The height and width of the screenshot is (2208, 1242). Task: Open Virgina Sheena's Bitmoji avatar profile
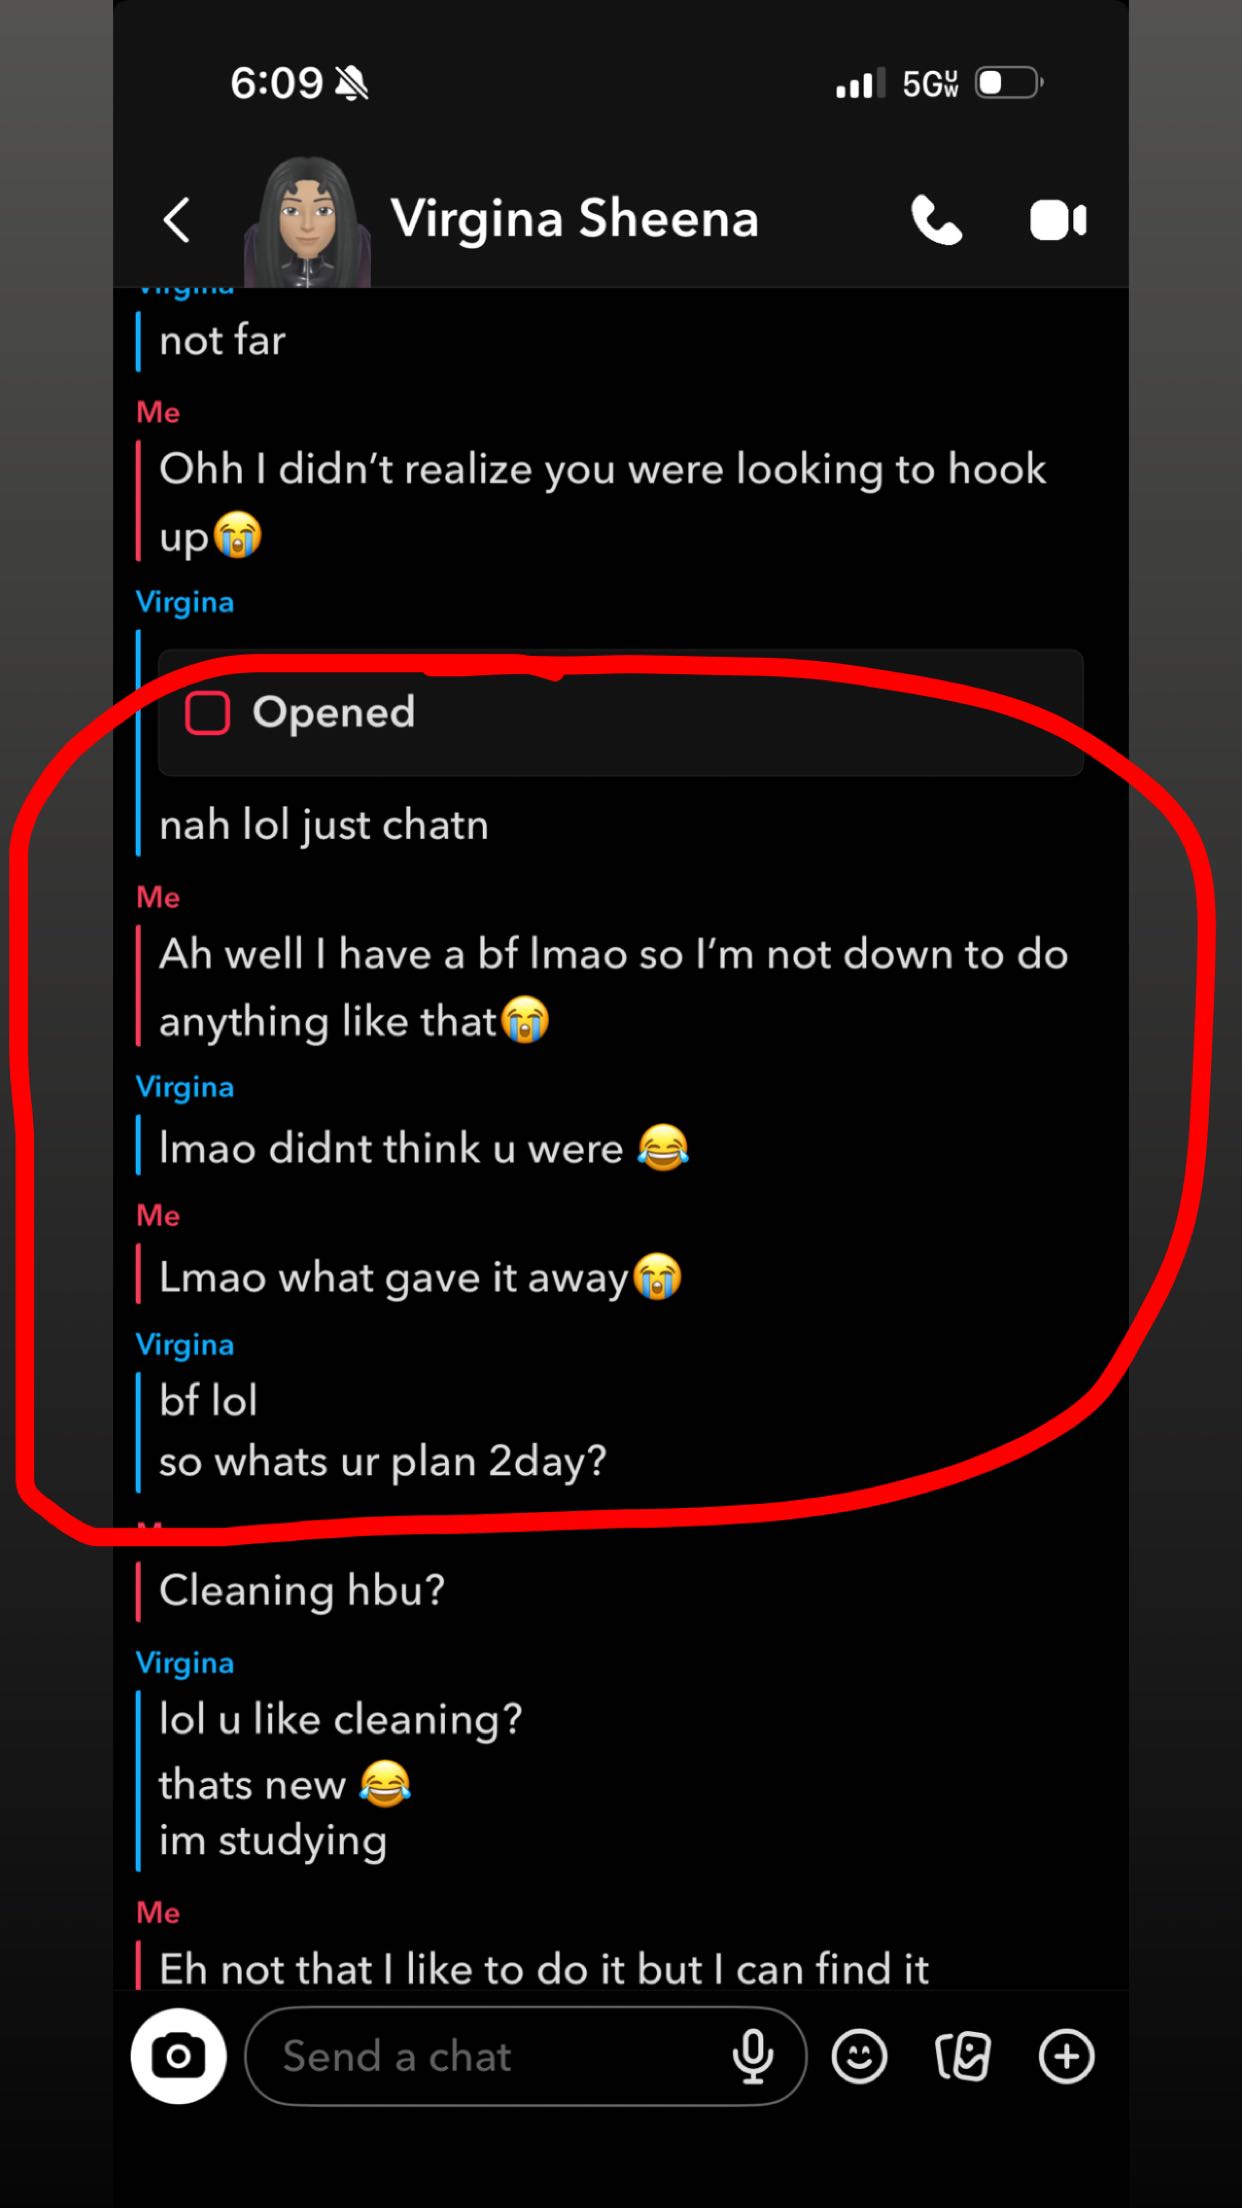point(307,222)
